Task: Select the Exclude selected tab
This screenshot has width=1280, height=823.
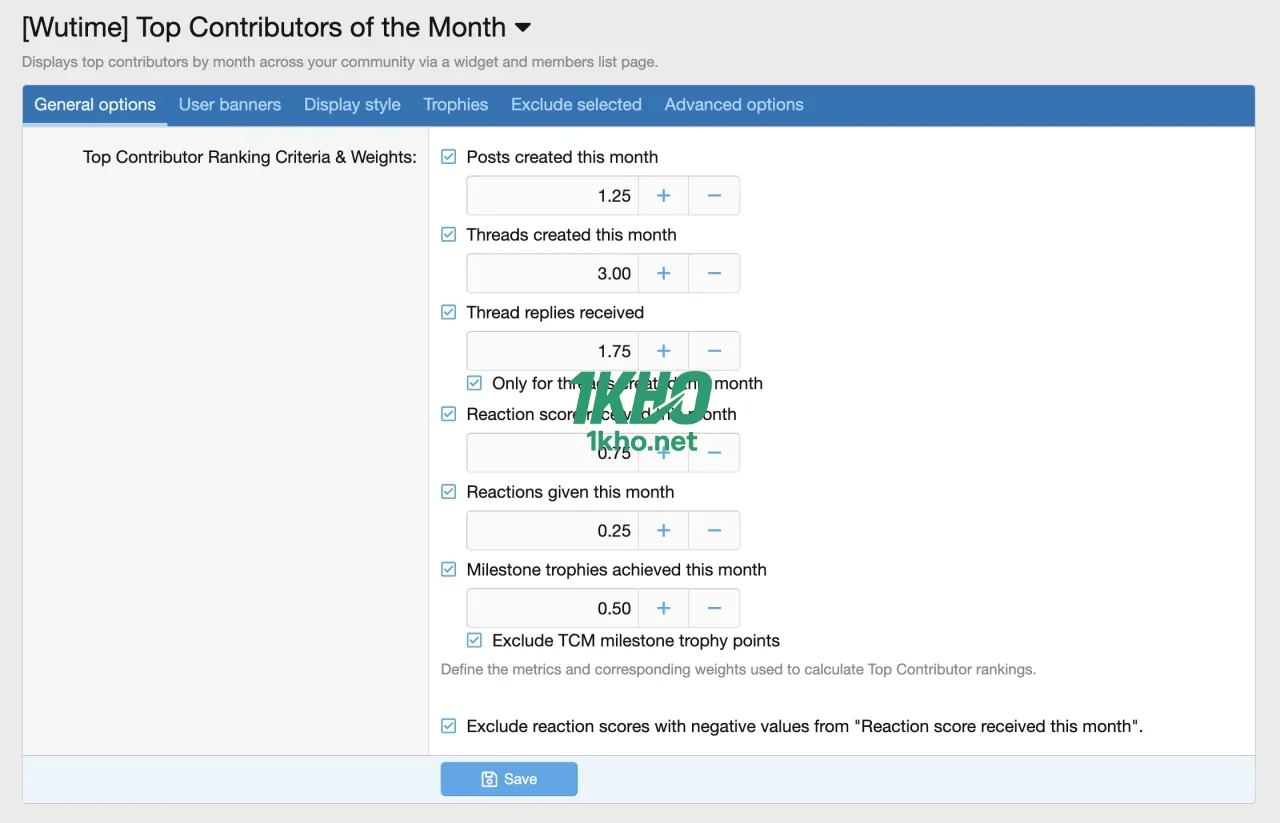Action: pos(576,104)
